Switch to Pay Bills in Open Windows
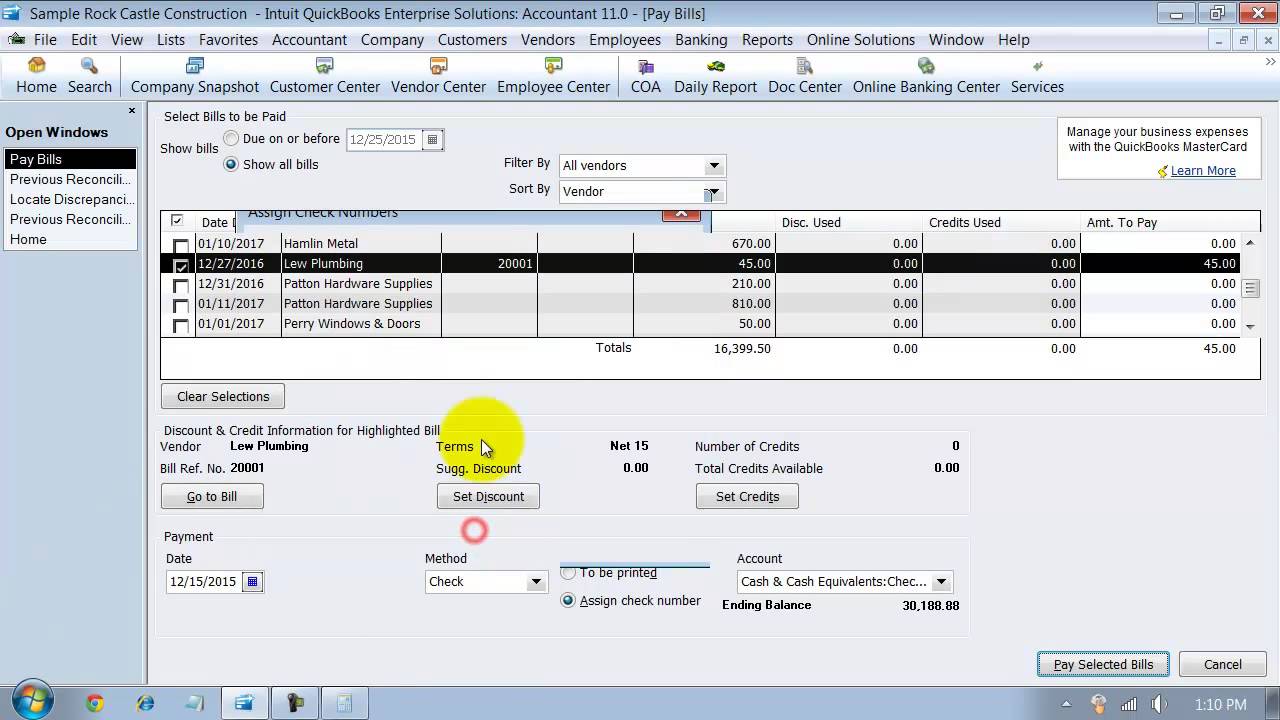This screenshot has height=720, width=1280. (70, 159)
